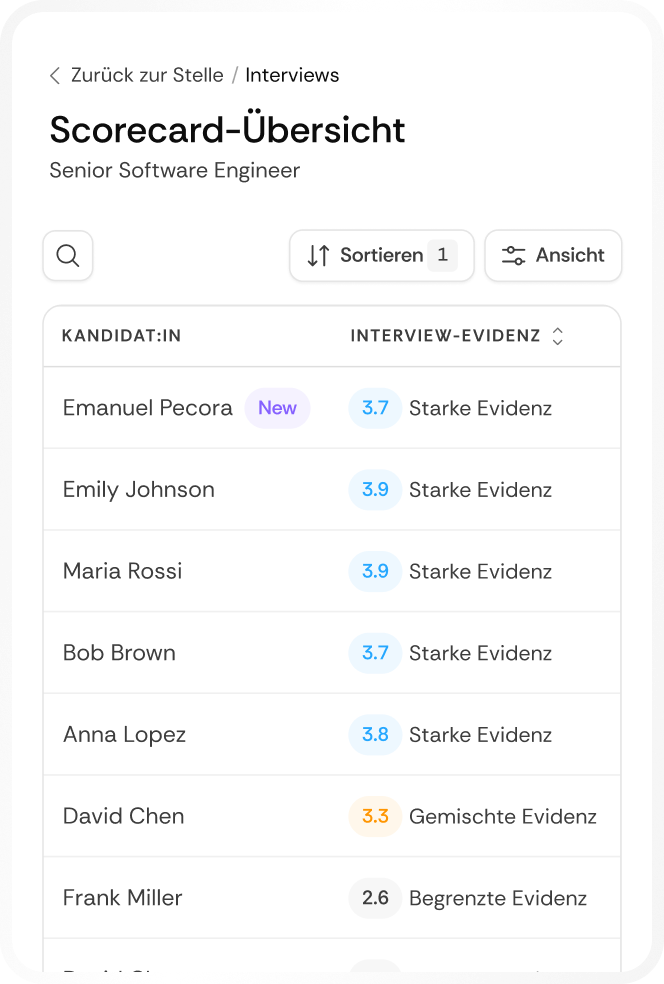Click Frank Miller's grey 2.6 score badge
Screen dimensions: 664x984
pos(375,897)
